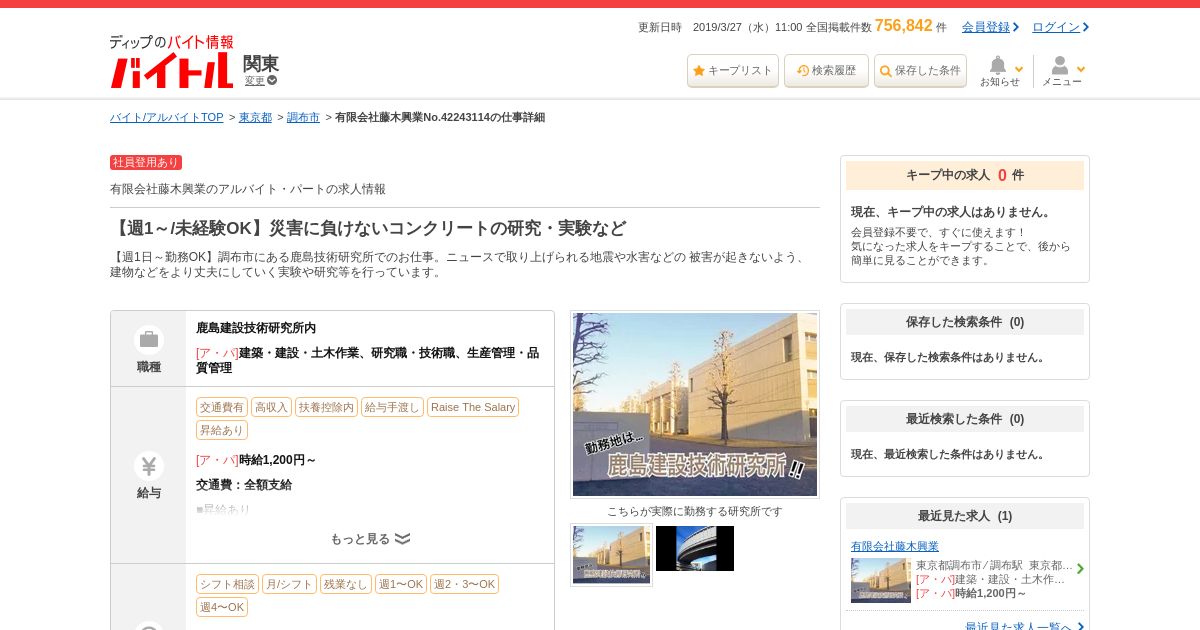Screen dimensions: 1200x630
Task: Click the 週2・3〜OK tag
Action: (x=464, y=584)
